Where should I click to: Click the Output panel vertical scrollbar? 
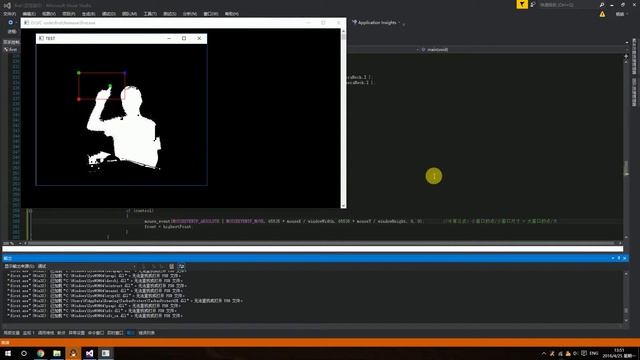tap(626, 297)
